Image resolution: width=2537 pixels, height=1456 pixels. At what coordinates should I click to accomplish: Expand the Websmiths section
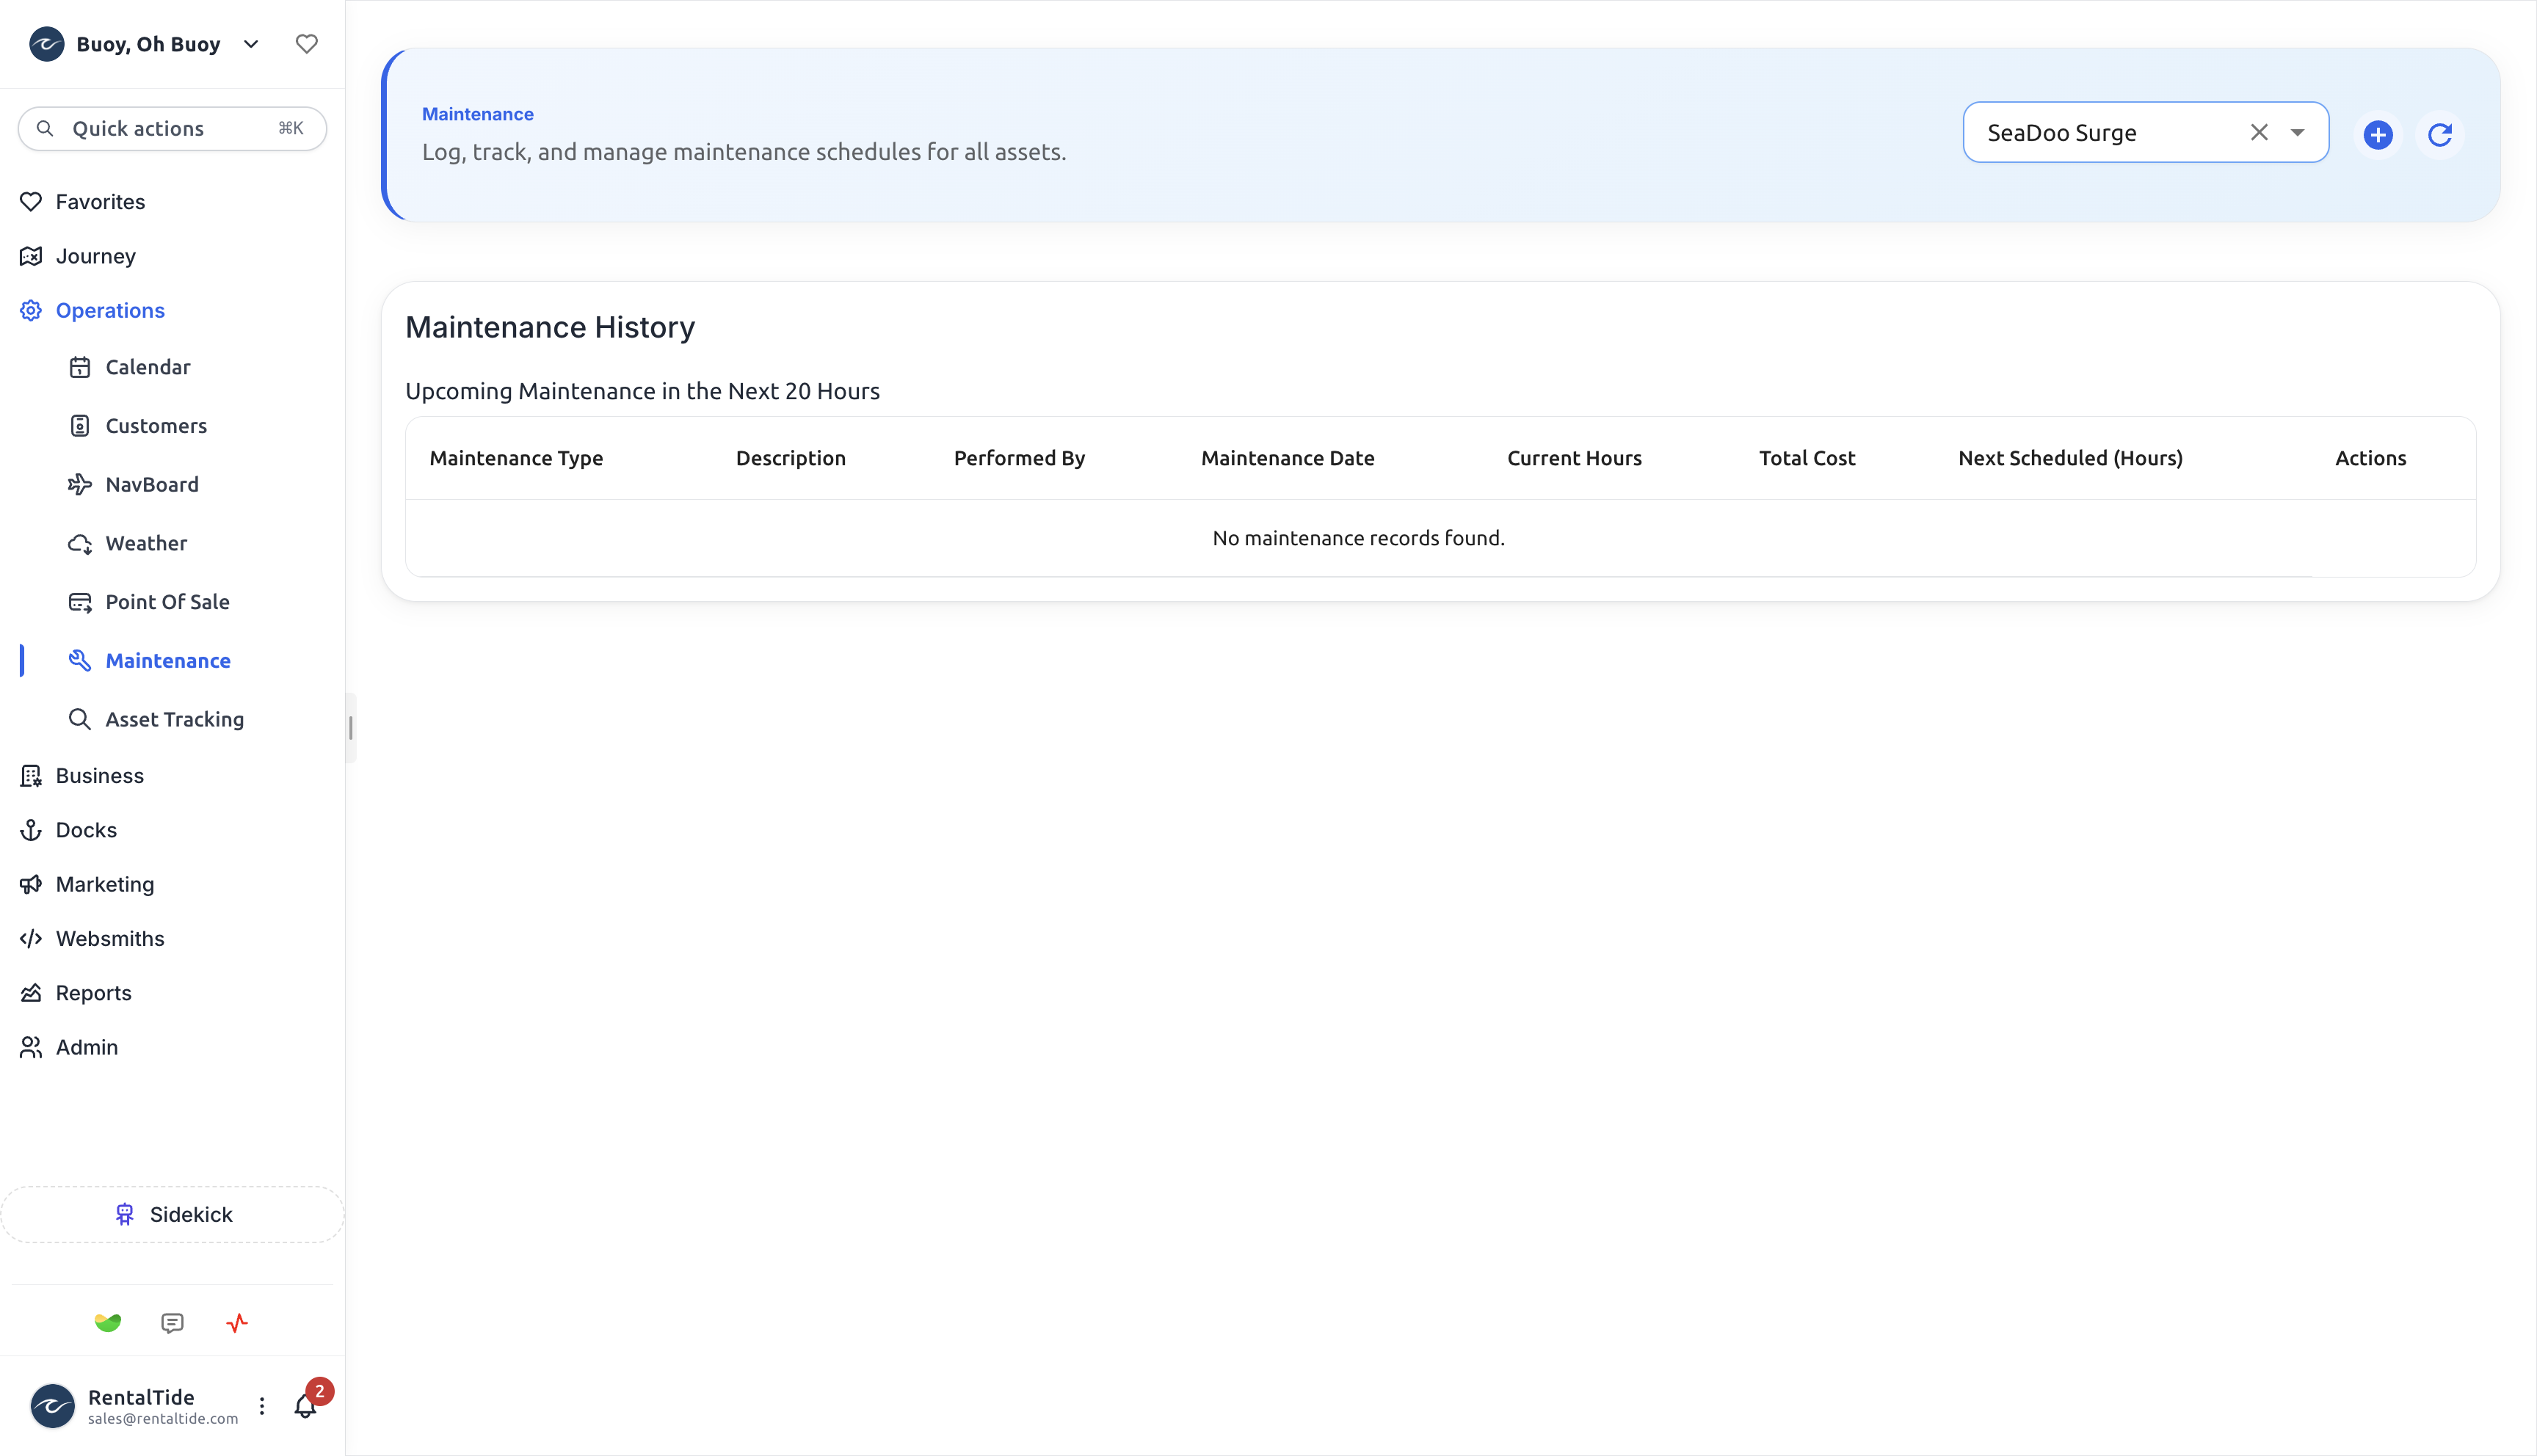tap(110, 939)
